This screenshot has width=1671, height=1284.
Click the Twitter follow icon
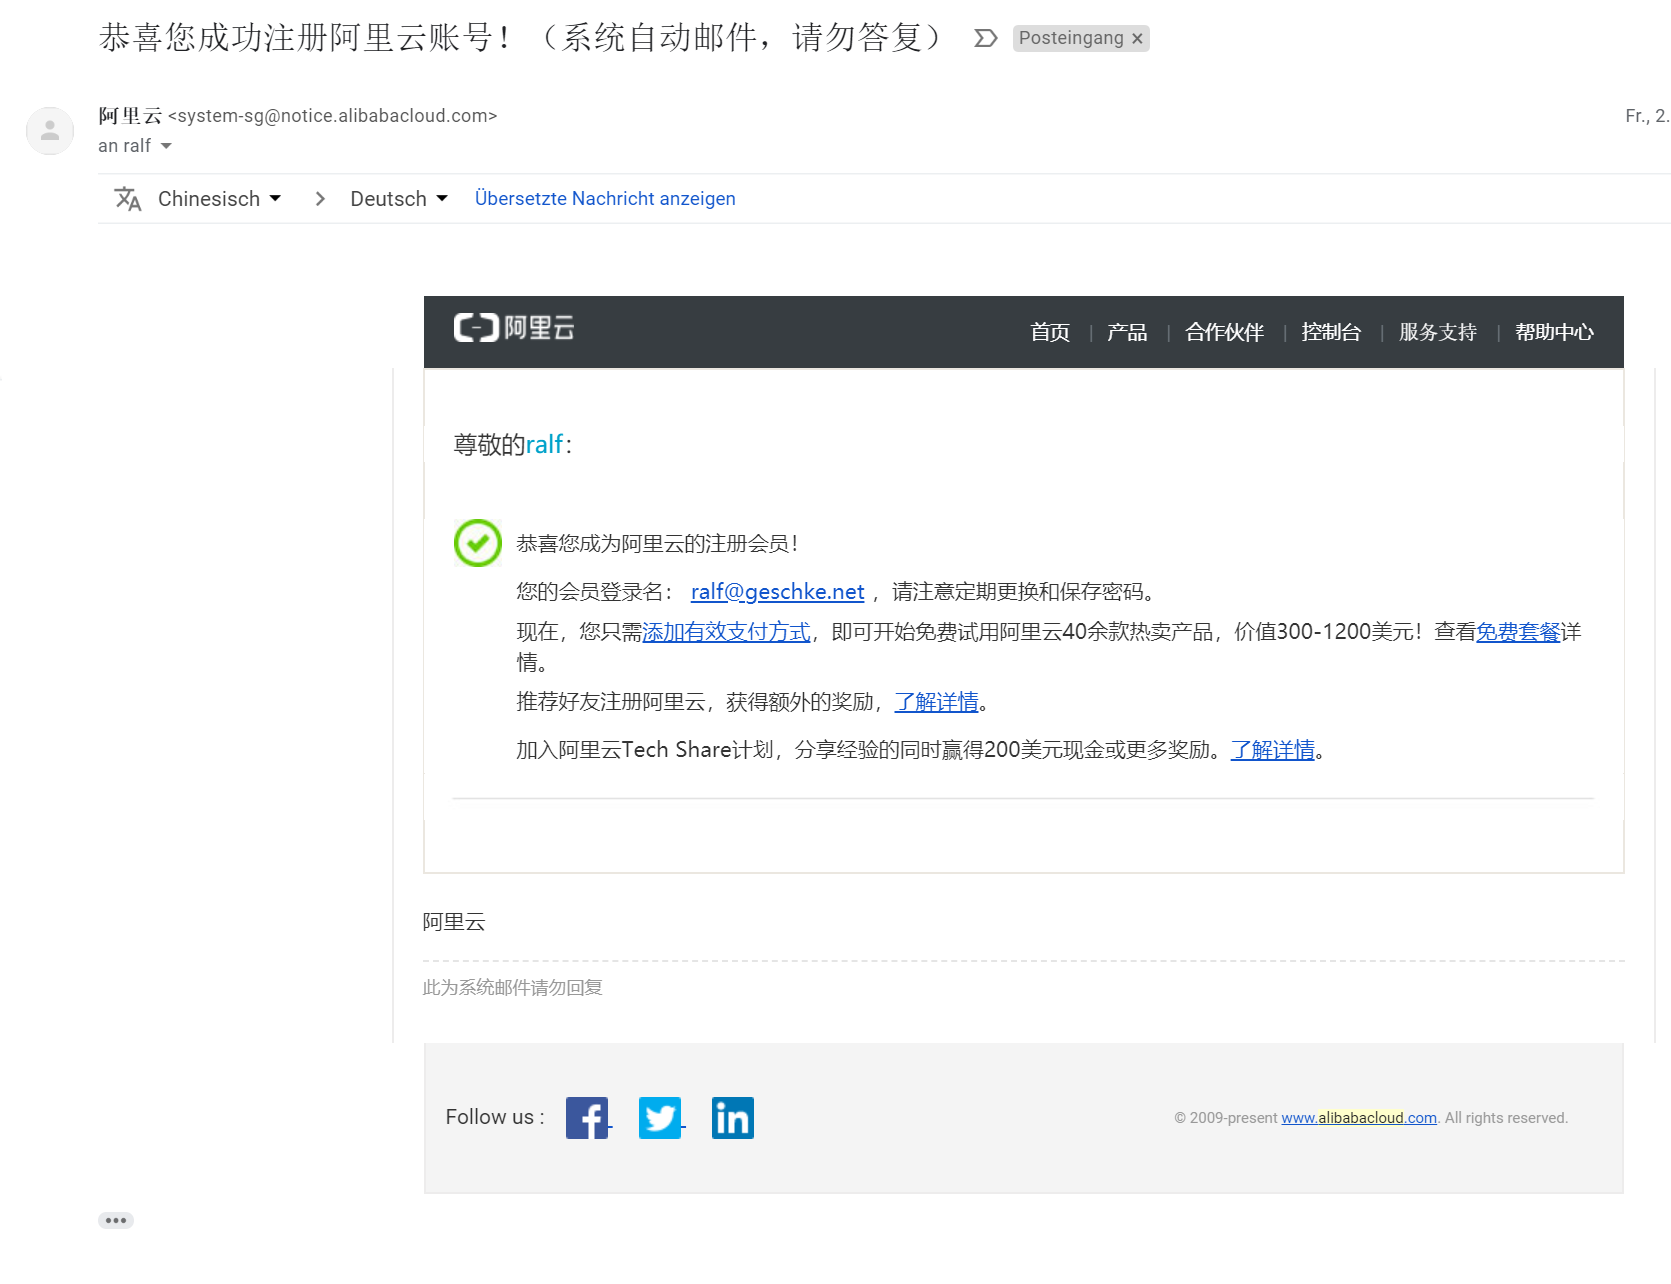pos(660,1118)
